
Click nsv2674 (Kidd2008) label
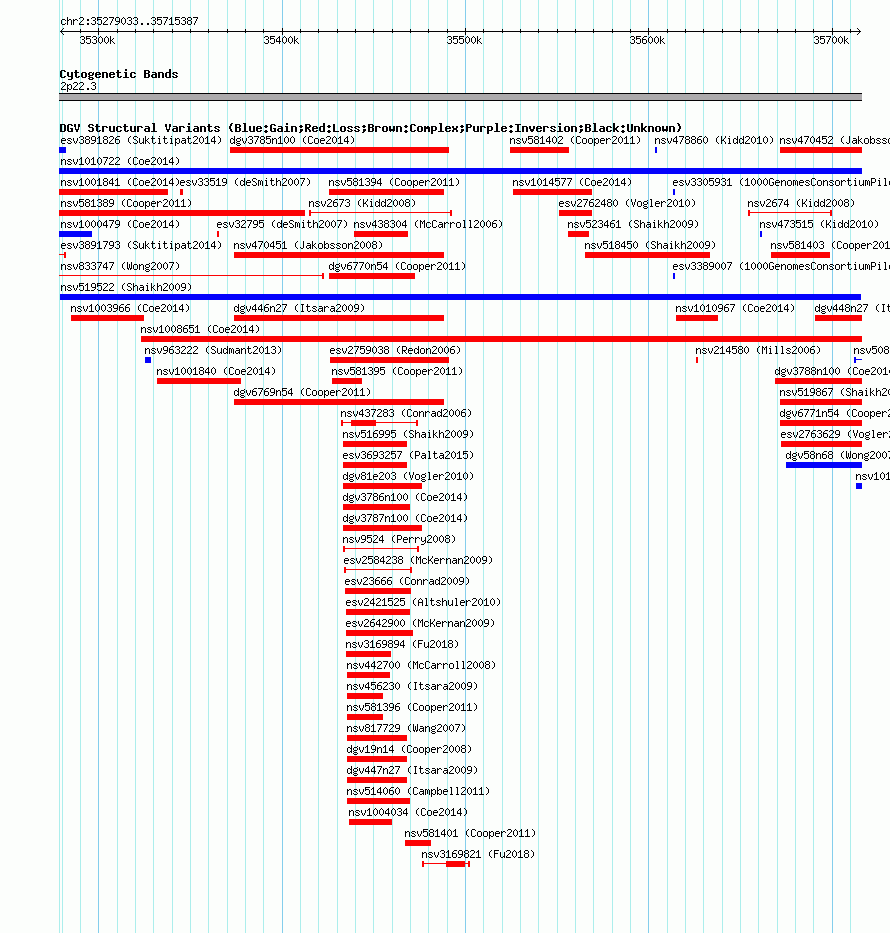[x=801, y=203]
